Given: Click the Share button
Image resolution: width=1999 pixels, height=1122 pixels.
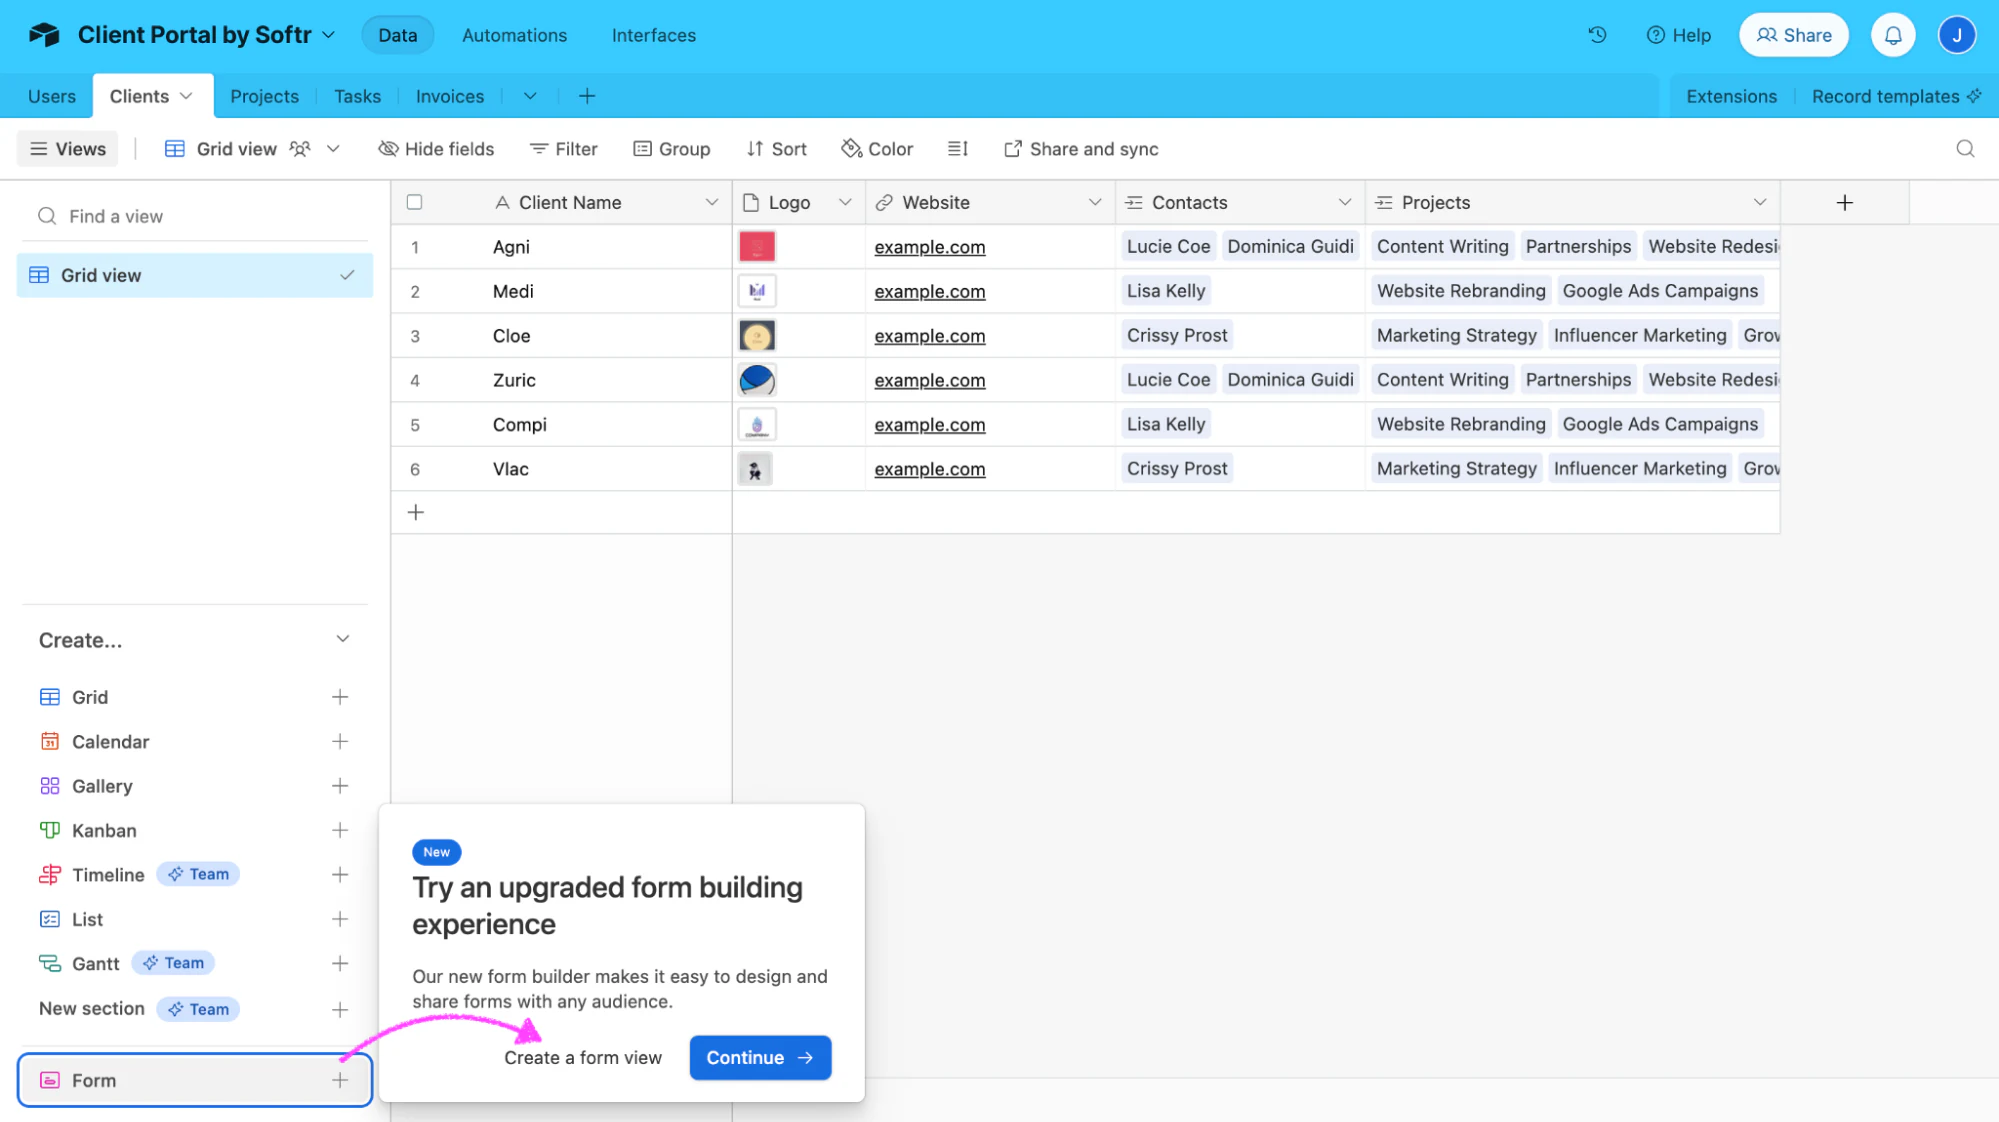Looking at the screenshot, I should click(x=1794, y=35).
